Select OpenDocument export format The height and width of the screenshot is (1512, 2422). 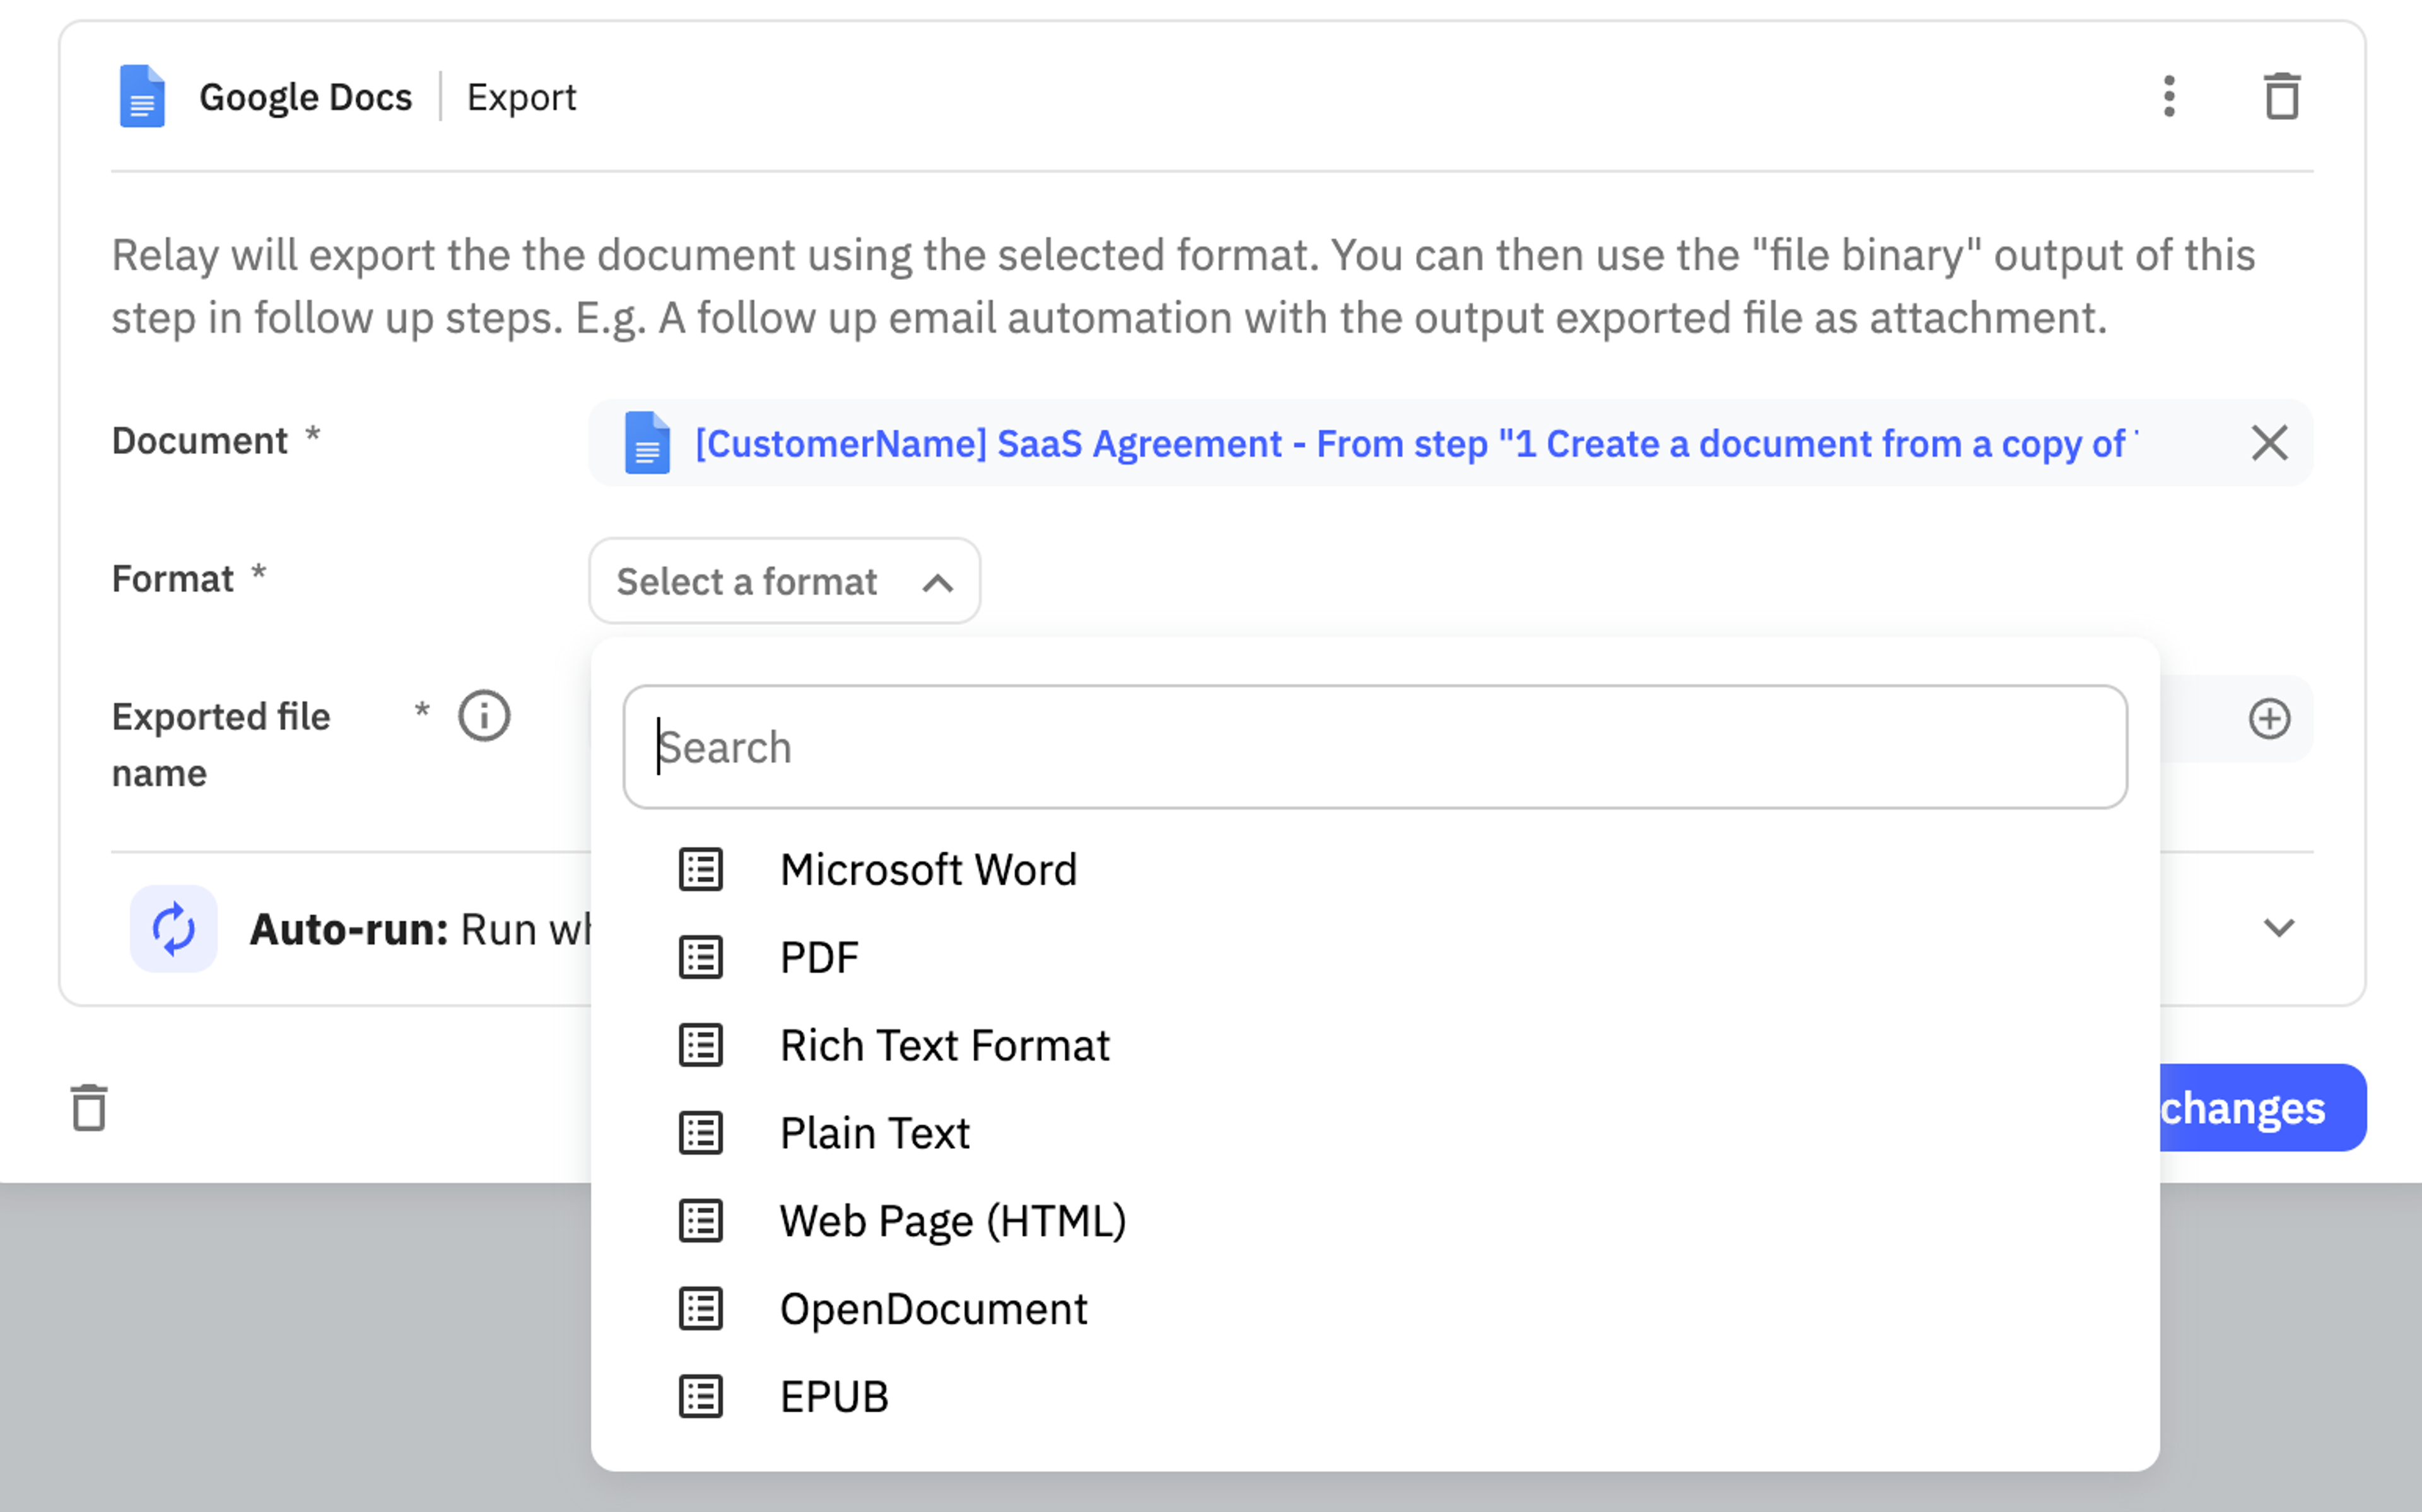point(932,1309)
